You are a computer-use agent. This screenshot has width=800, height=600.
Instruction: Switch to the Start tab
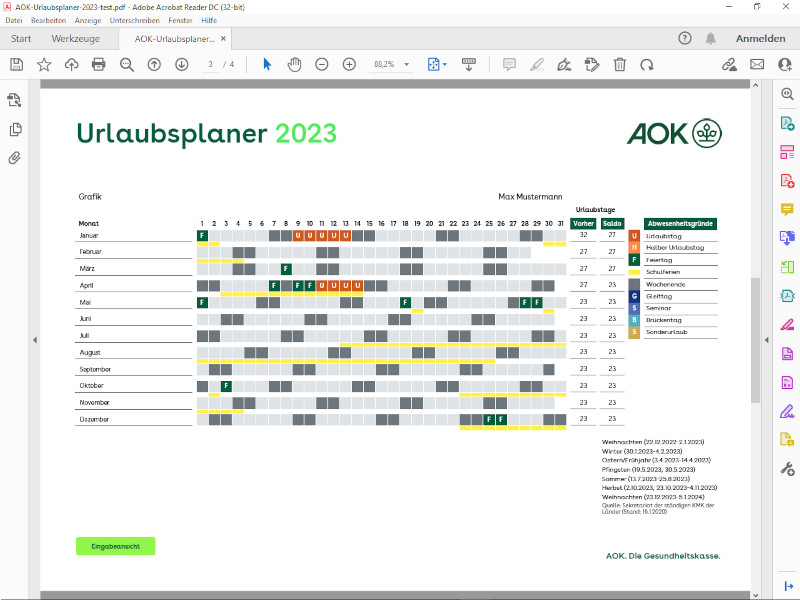coord(21,39)
